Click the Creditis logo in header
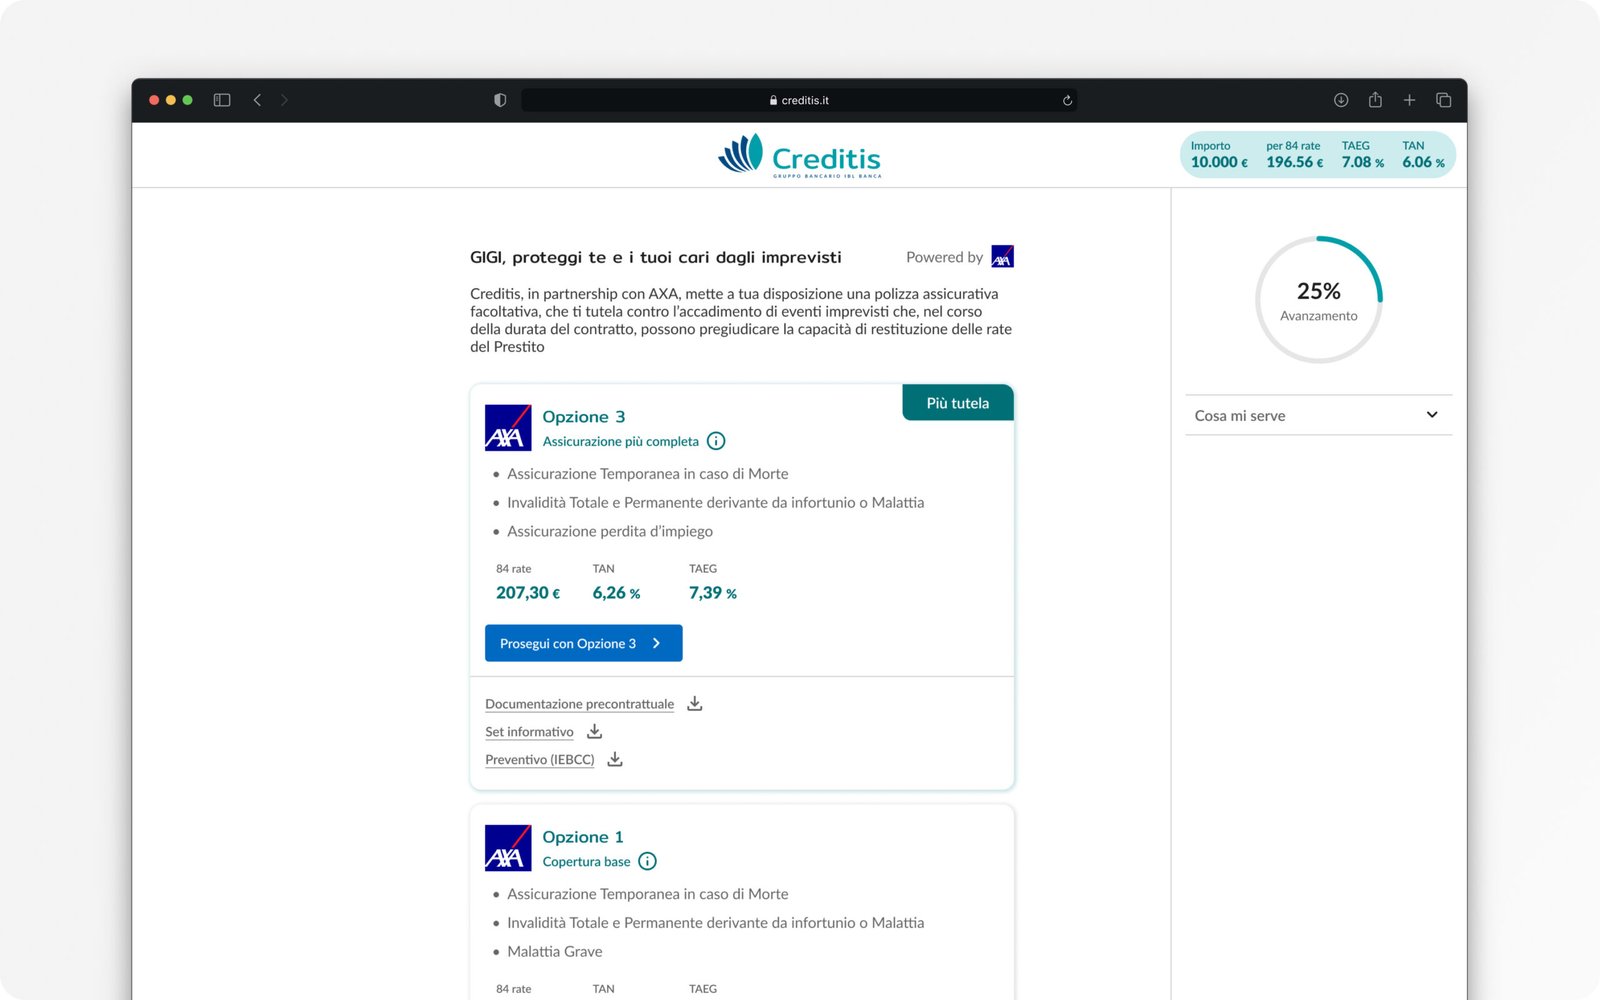The image size is (1600, 1000). 799,157
